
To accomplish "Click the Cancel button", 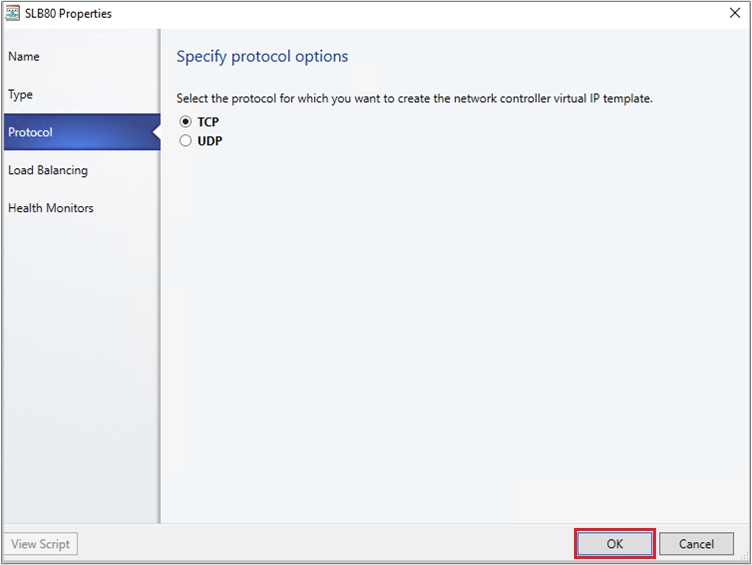I will [697, 544].
